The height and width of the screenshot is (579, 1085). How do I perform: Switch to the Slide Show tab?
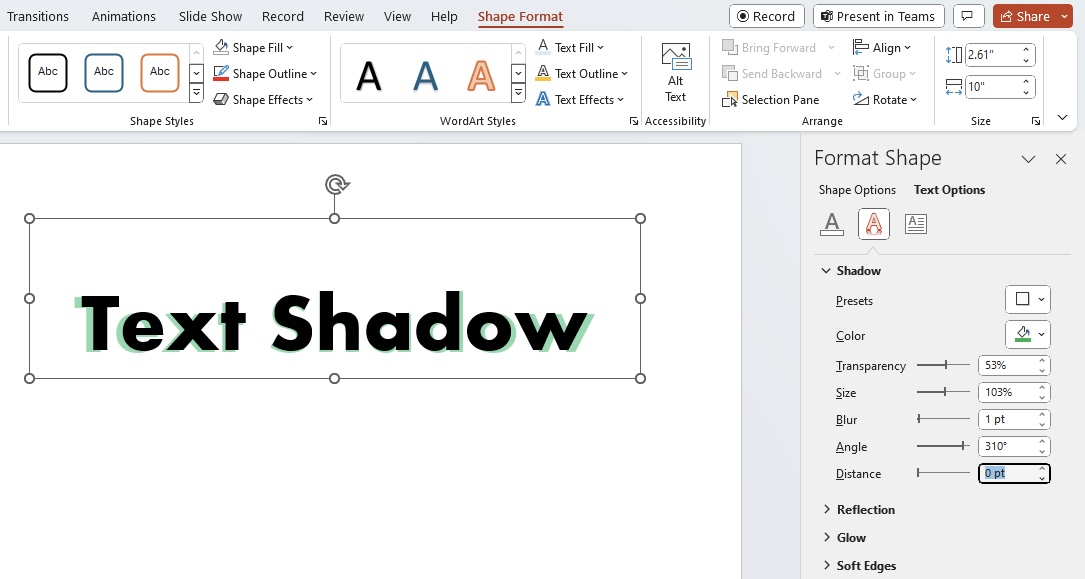click(x=210, y=17)
